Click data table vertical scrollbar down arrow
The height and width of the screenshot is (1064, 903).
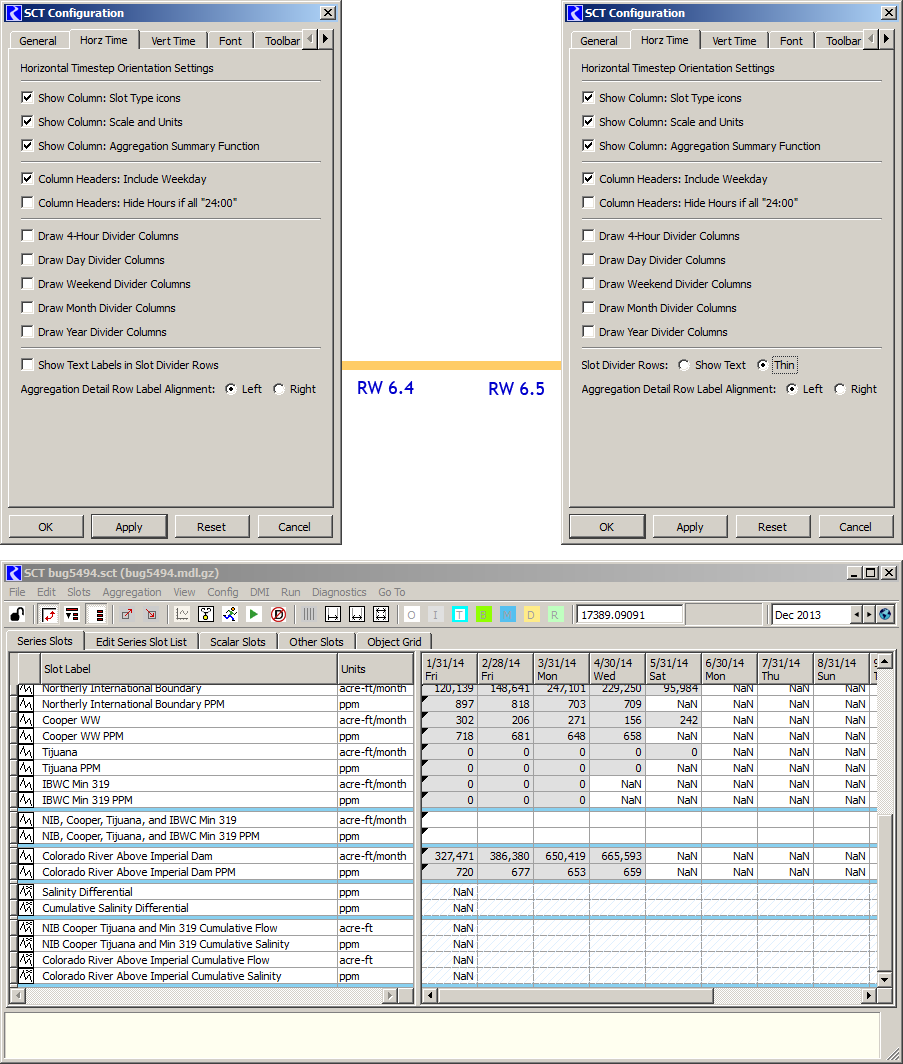pyautogui.click(x=884, y=979)
